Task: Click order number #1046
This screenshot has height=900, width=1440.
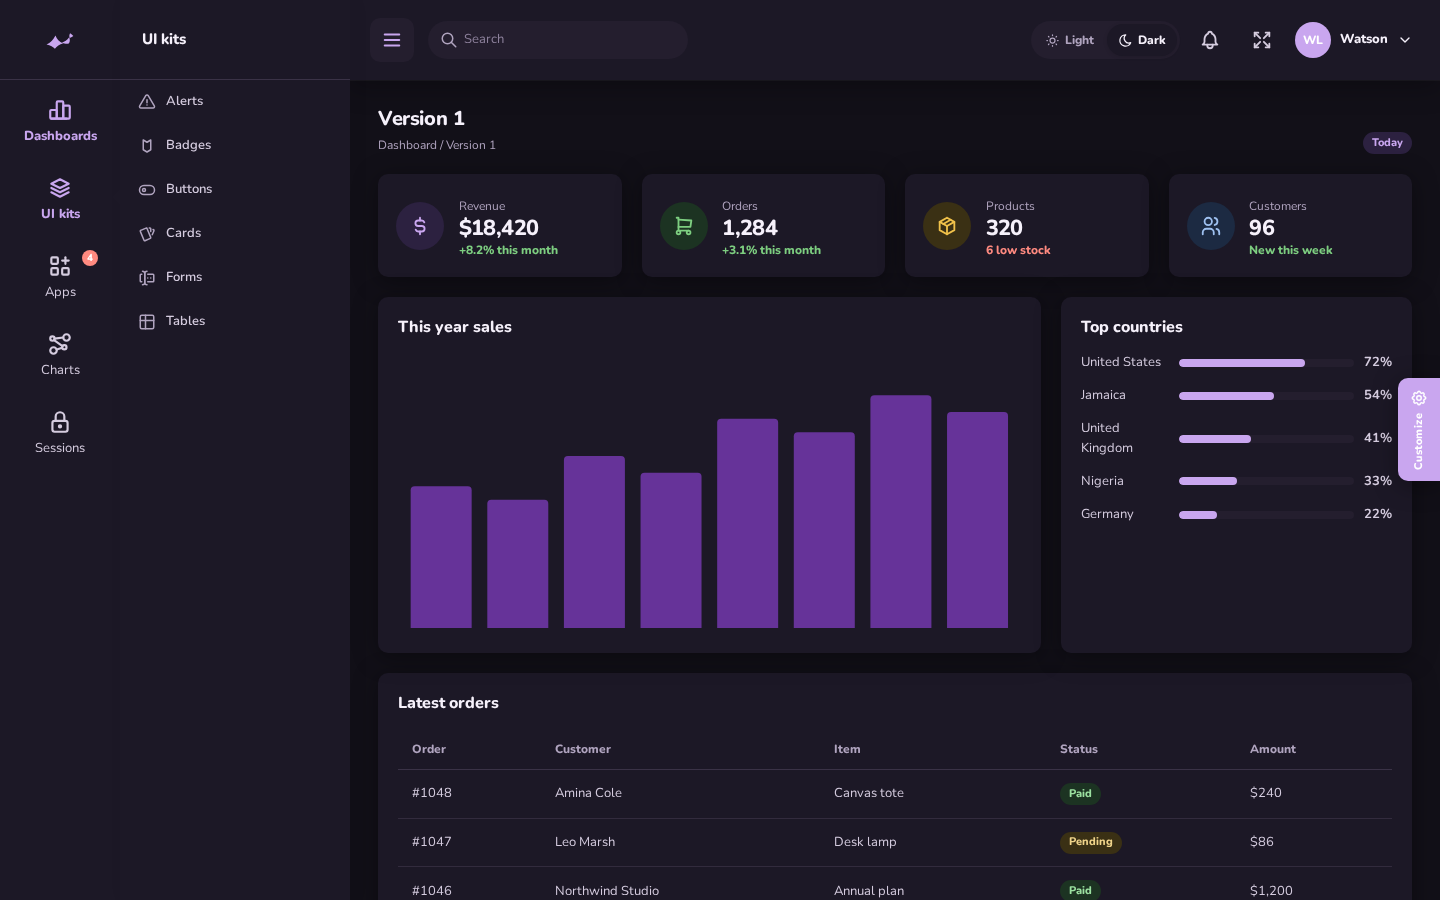Action: [x=432, y=891]
